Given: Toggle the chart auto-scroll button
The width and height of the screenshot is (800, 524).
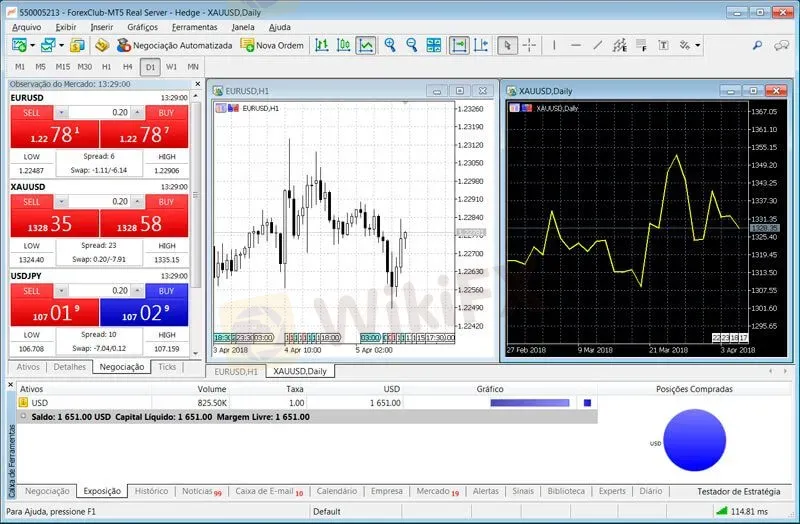Looking at the screenshot, I should click(x=459, y=45).
